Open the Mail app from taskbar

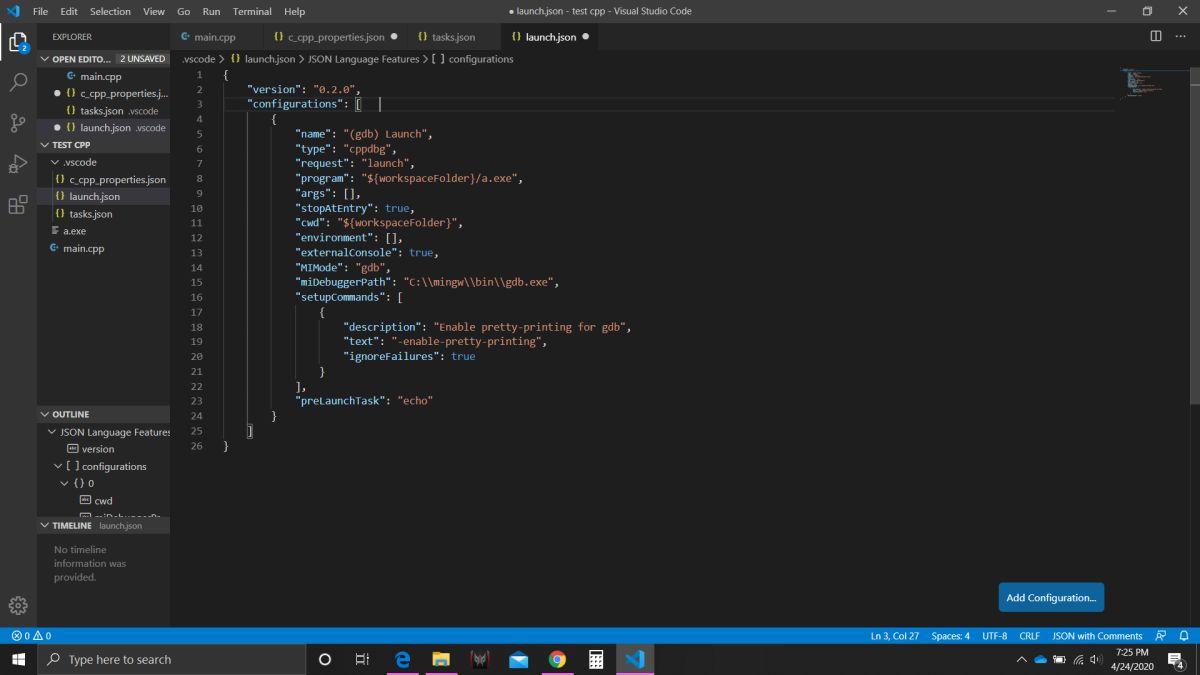pos(518,659)
